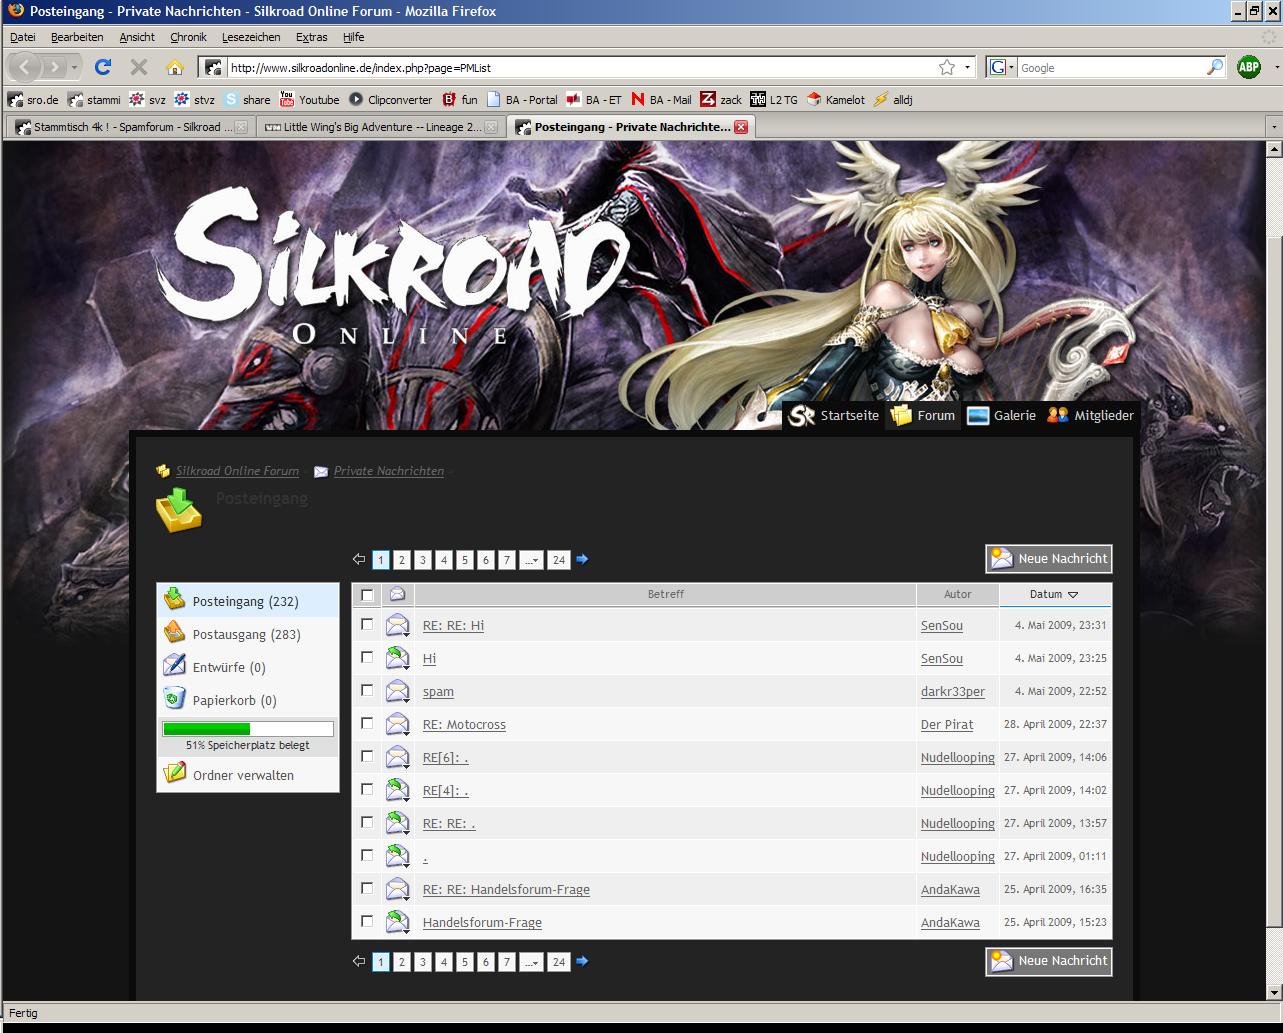Bookmark page with the star icon
1283x1033 pixels.
946,67
